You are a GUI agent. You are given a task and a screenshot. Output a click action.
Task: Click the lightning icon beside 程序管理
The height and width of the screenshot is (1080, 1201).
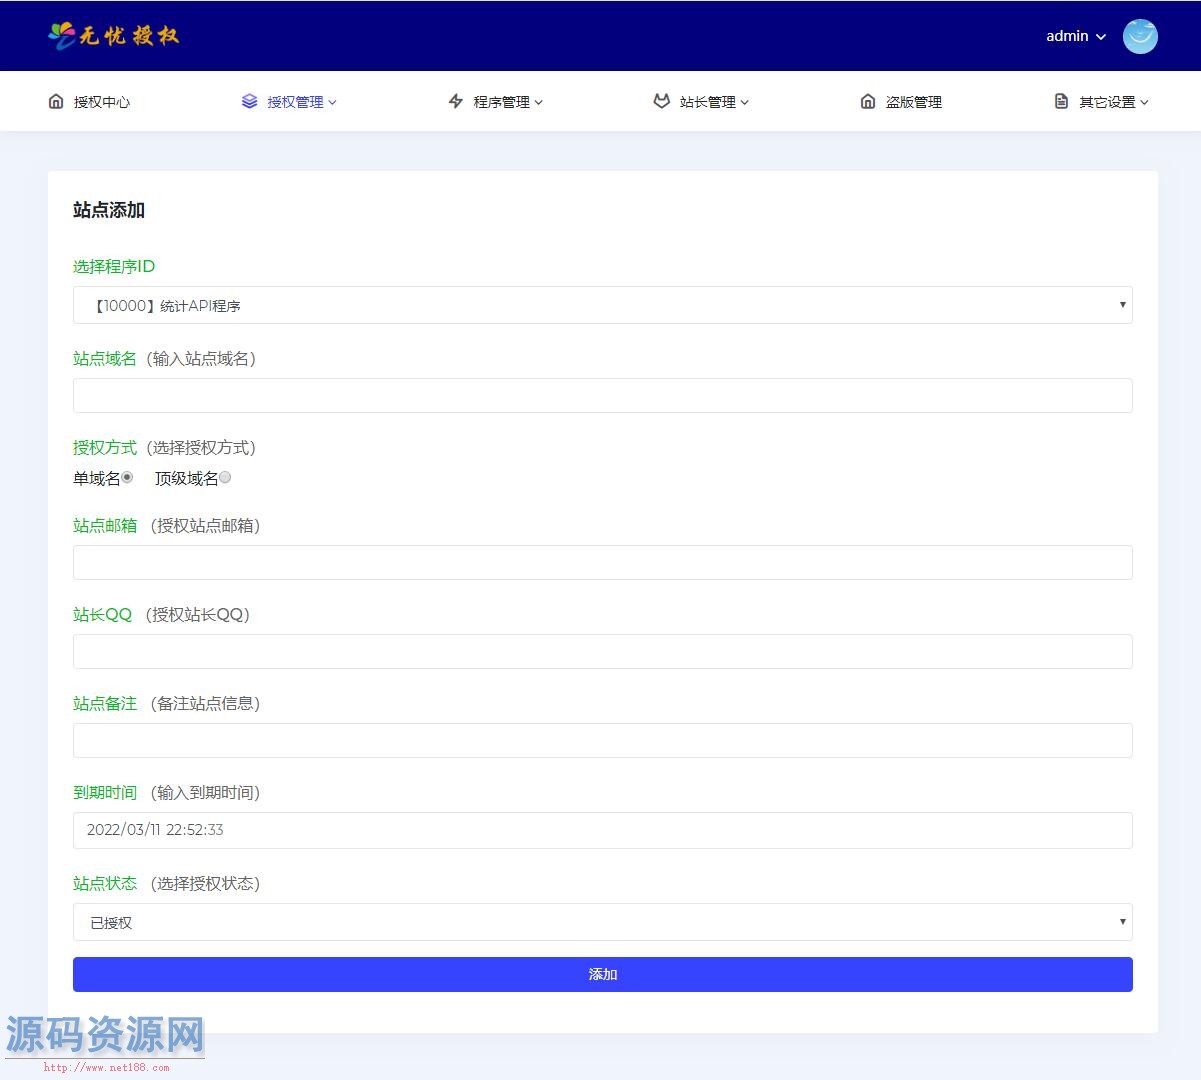pos(456,101)
